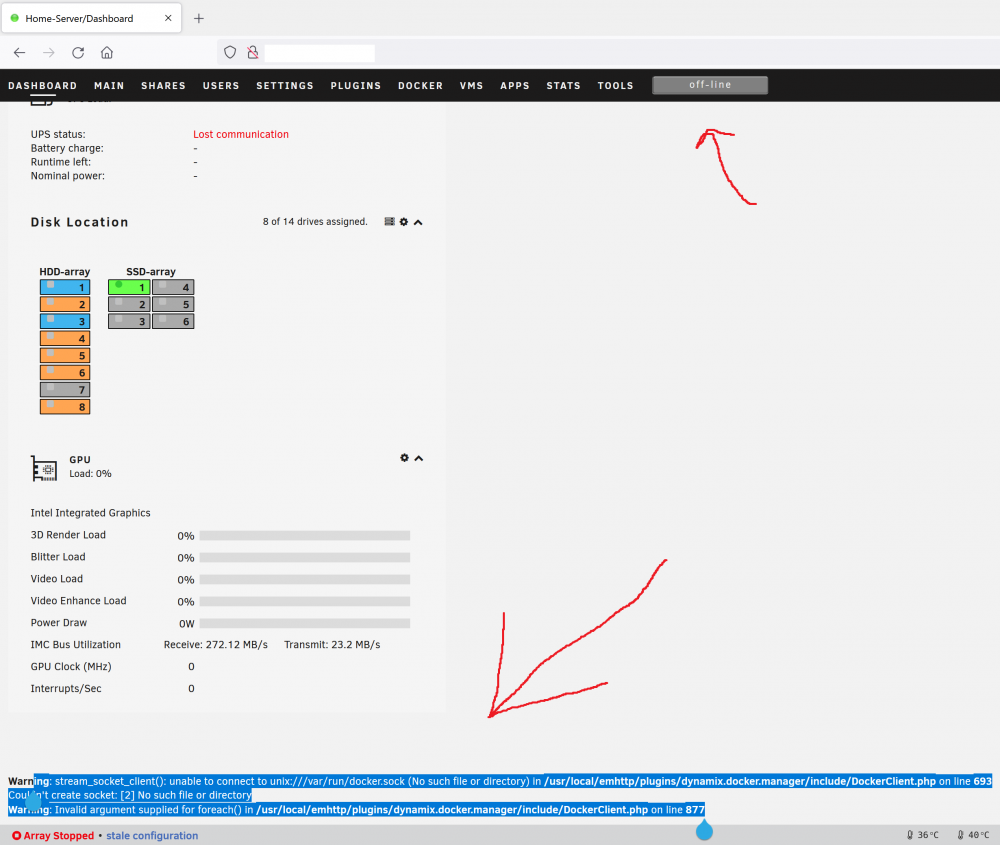Click the DockerClient.php line 693 warning

coord(500,781)
